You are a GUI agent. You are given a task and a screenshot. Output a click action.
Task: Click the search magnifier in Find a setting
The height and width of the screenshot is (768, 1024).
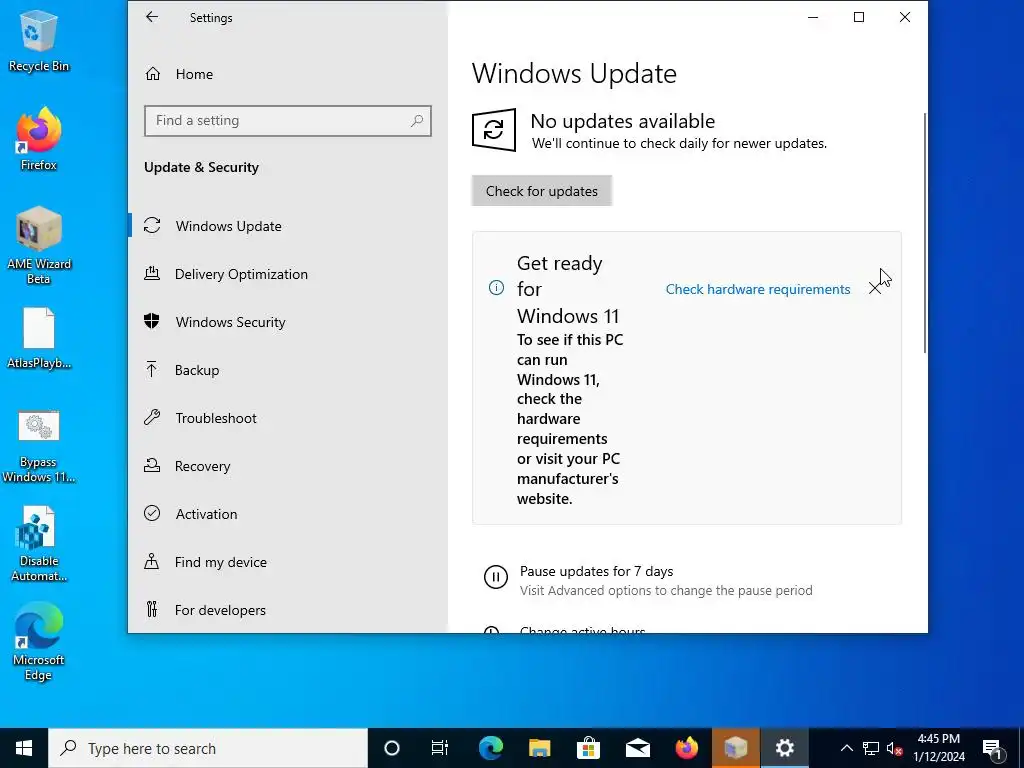click(x=417, y=121)
